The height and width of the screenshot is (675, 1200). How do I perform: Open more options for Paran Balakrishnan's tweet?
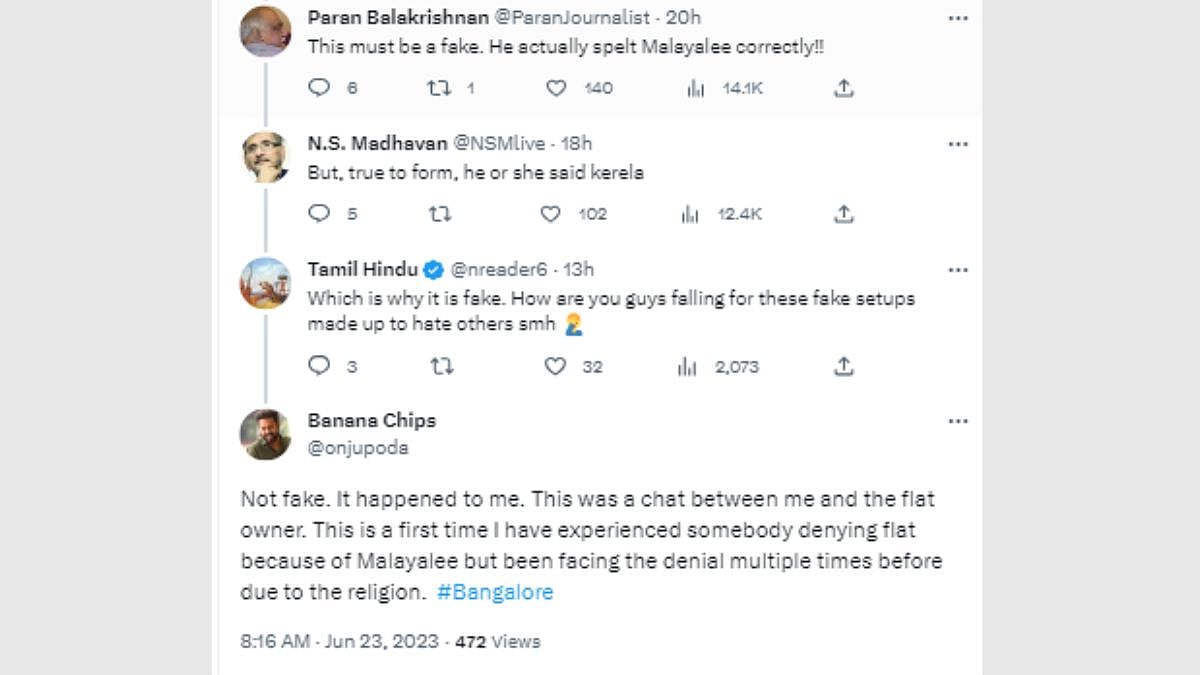958,18
